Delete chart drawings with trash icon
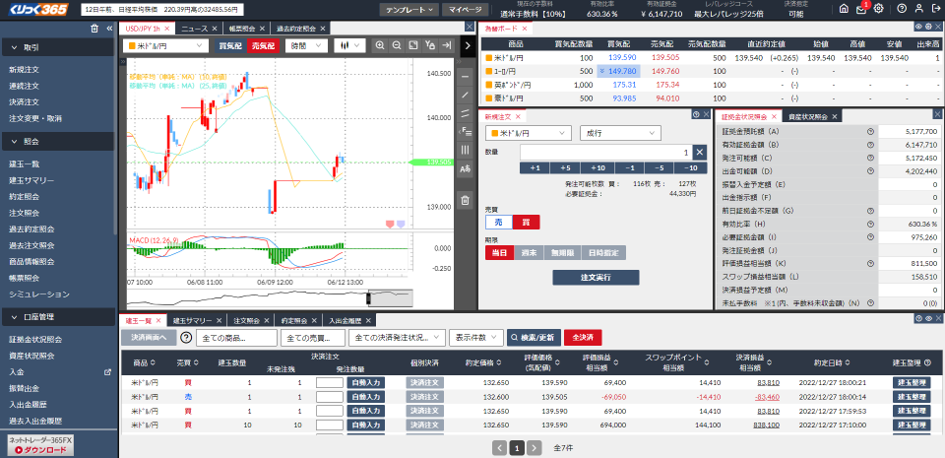 click(x=465, y=201)
